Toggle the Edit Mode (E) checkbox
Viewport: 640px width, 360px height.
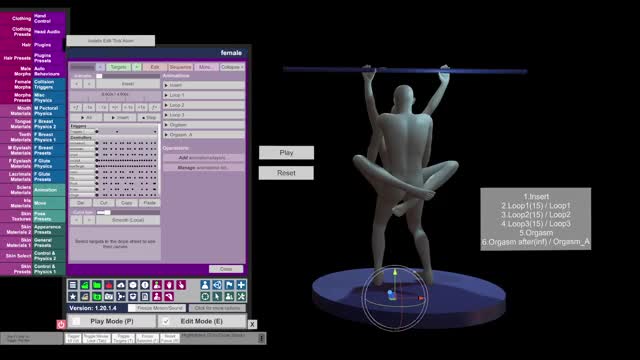point(165,322)
